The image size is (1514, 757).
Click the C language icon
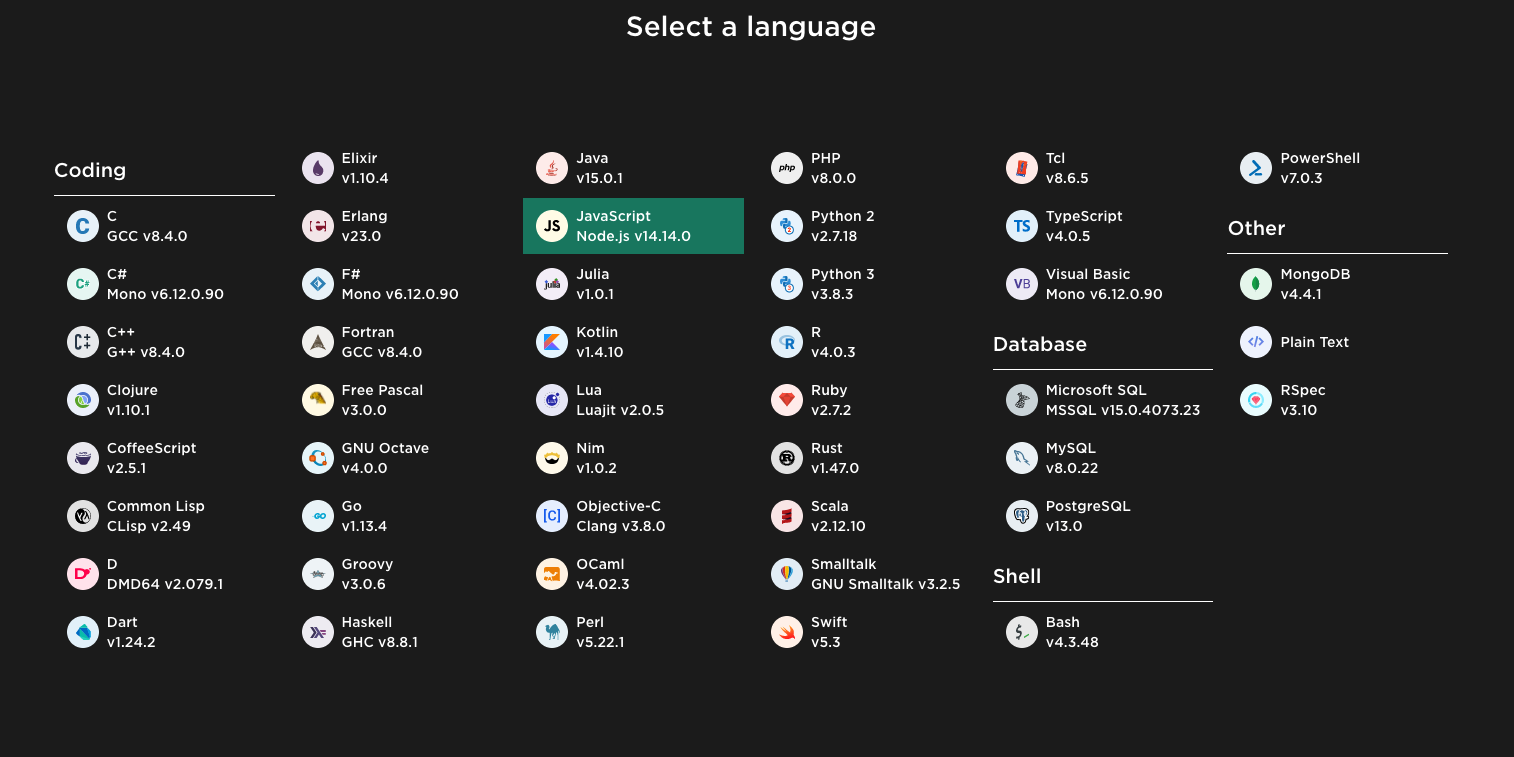[x=83, y=226]
